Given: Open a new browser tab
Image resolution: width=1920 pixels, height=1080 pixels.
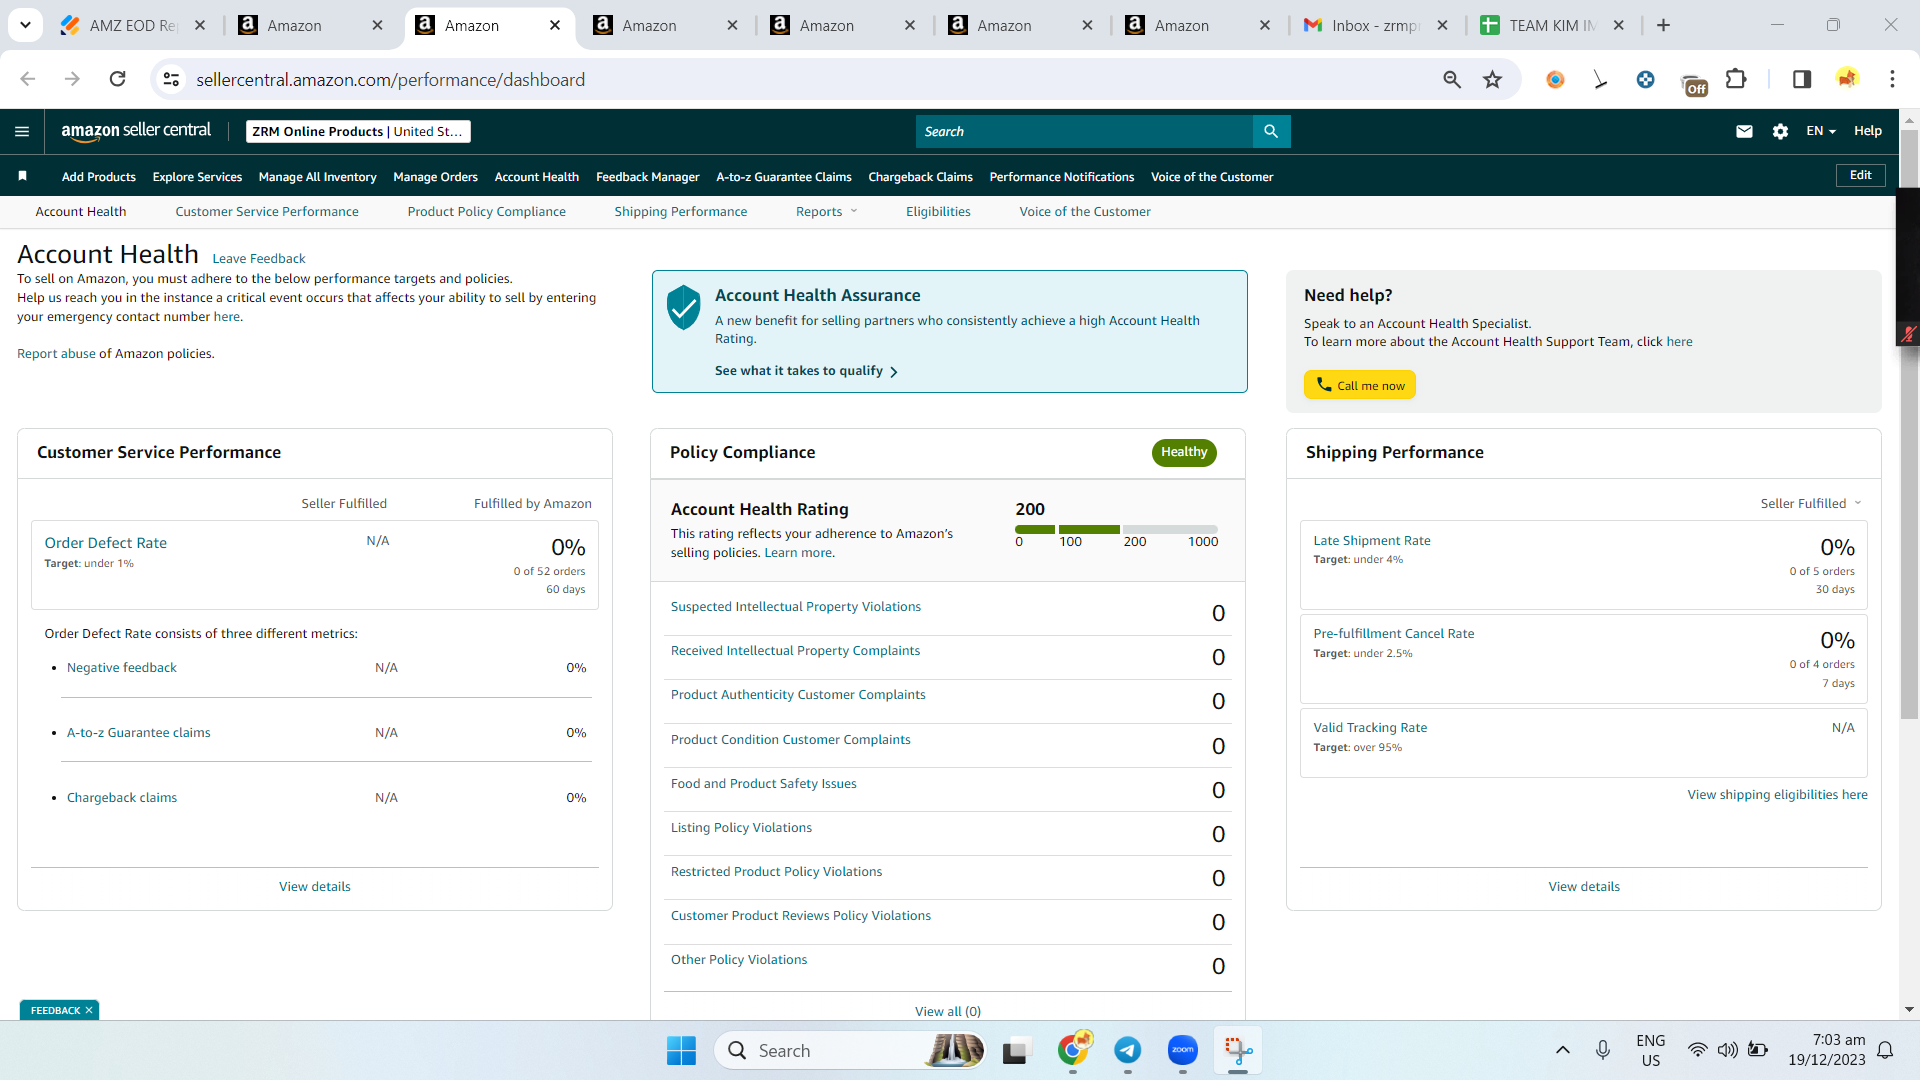Looking at the screenshot, I should click(x=1663, y=25).
